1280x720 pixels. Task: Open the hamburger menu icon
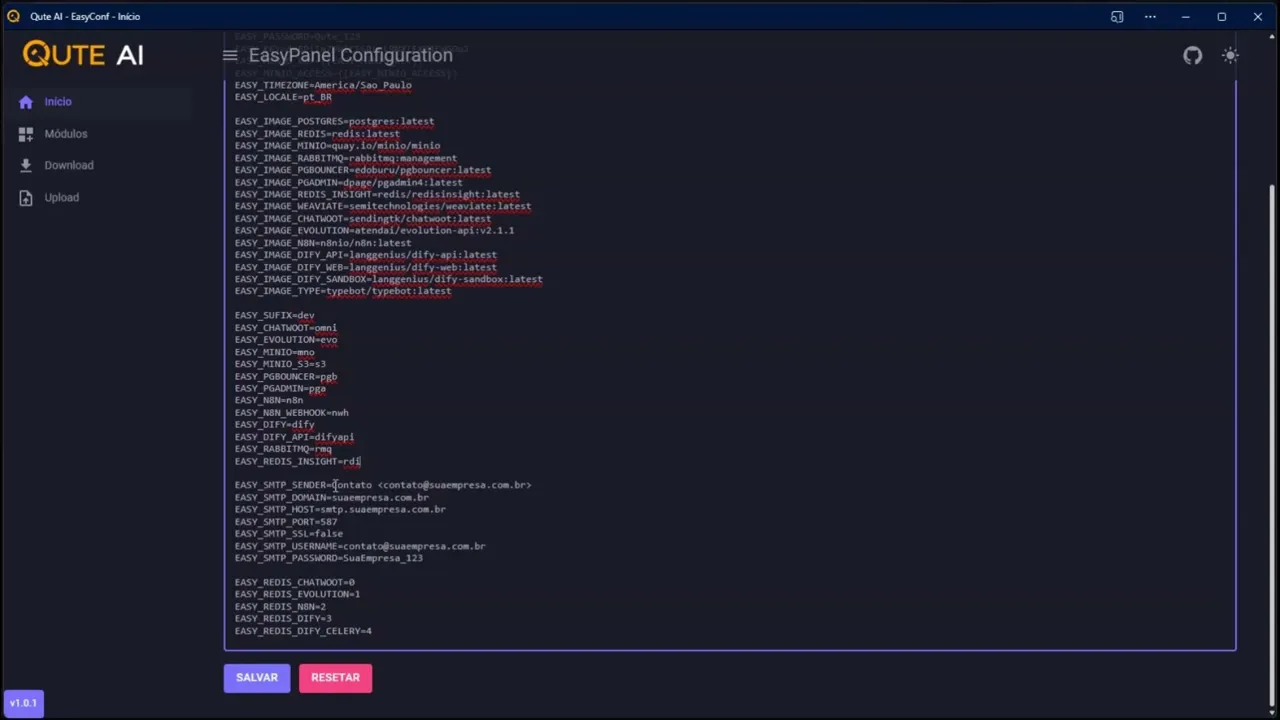click(230, 56)
